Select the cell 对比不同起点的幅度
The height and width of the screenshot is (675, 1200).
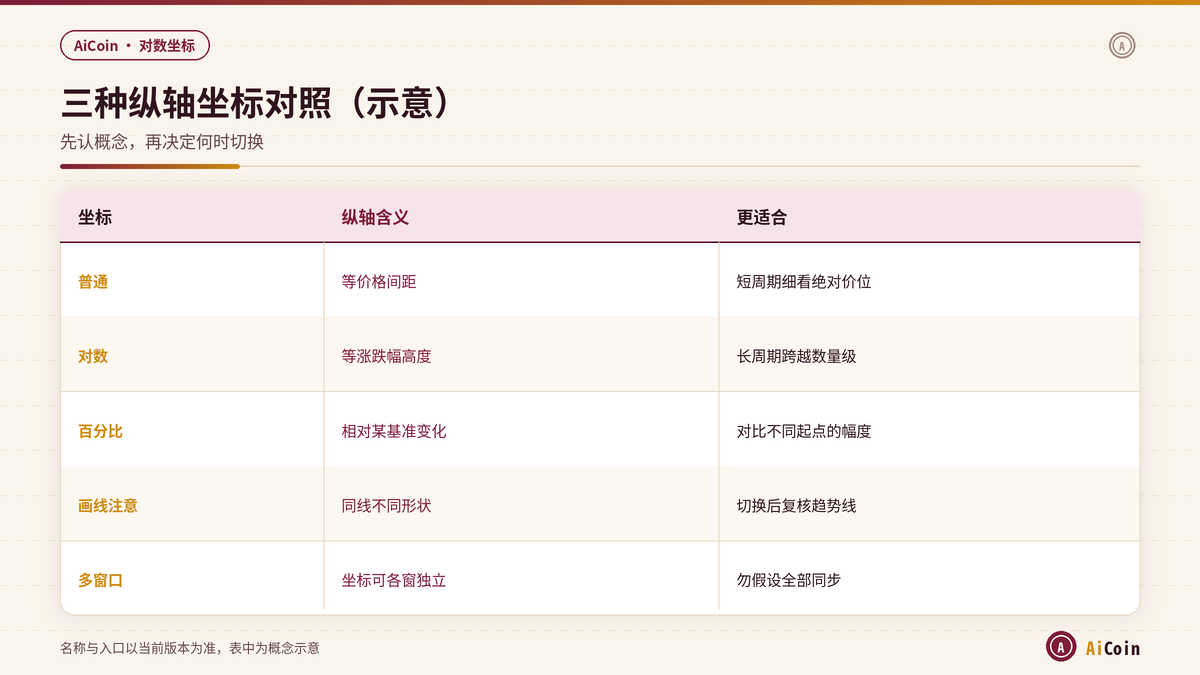pyautogui.click(x=804, y=431)
